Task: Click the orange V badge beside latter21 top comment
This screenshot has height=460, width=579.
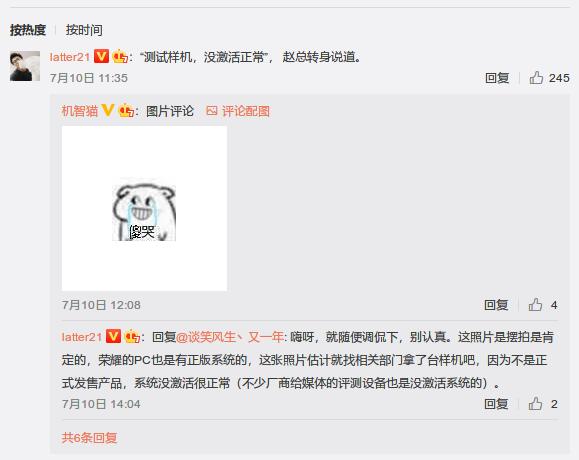Action: pos(101,56)
